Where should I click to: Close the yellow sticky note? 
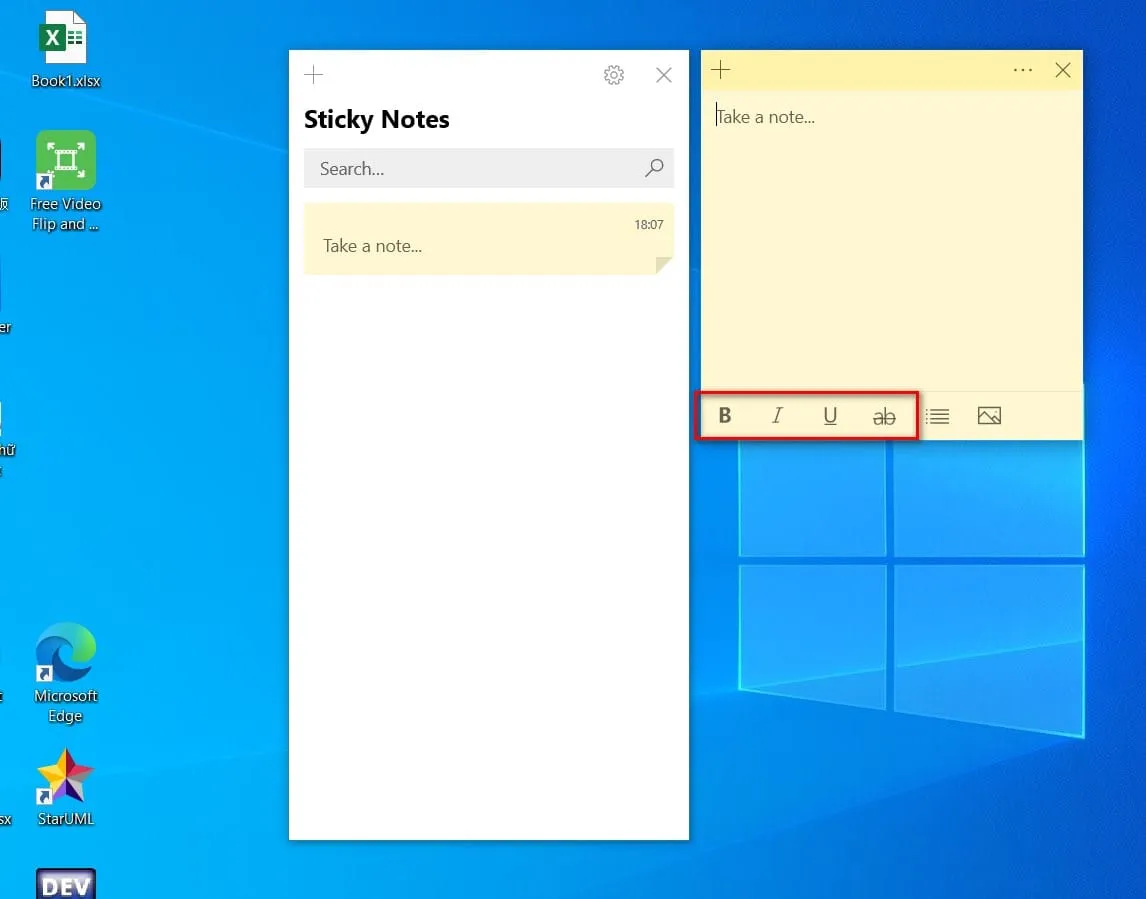click(1063, 70)
